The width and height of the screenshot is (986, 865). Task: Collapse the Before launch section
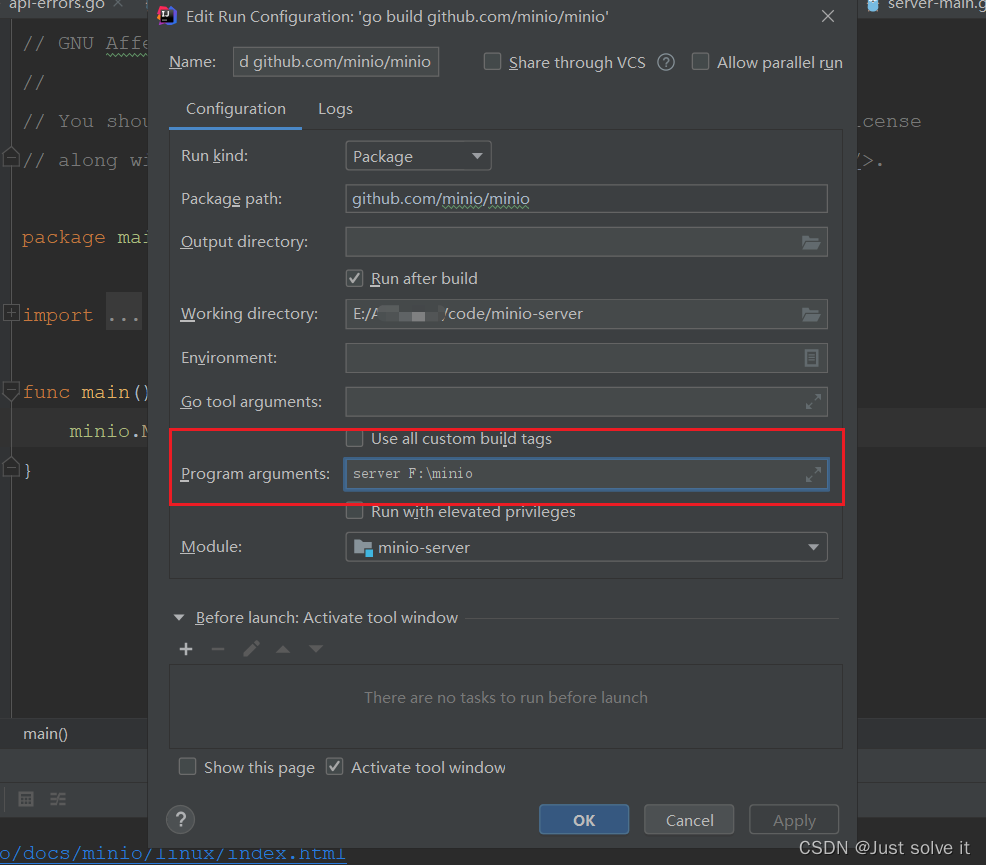point(179,618)
